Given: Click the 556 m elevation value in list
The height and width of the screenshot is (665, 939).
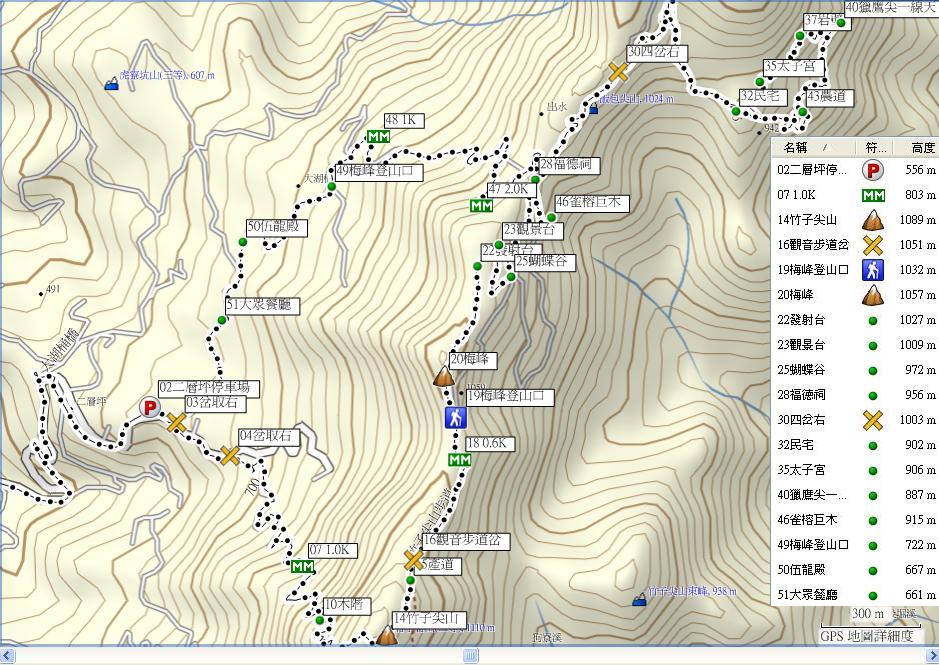Looking at the screenshot, I should (920, 170).
